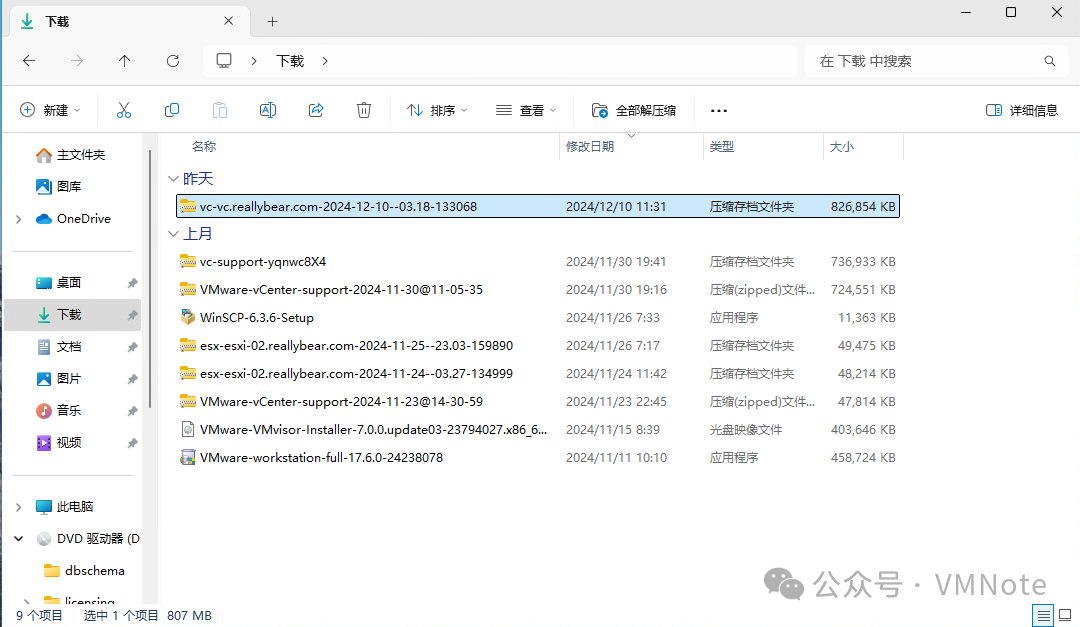The height and width of the screenshot is (627, 1080).
Task: Select dbschema folder in sidebar
Action: (85, 571)
